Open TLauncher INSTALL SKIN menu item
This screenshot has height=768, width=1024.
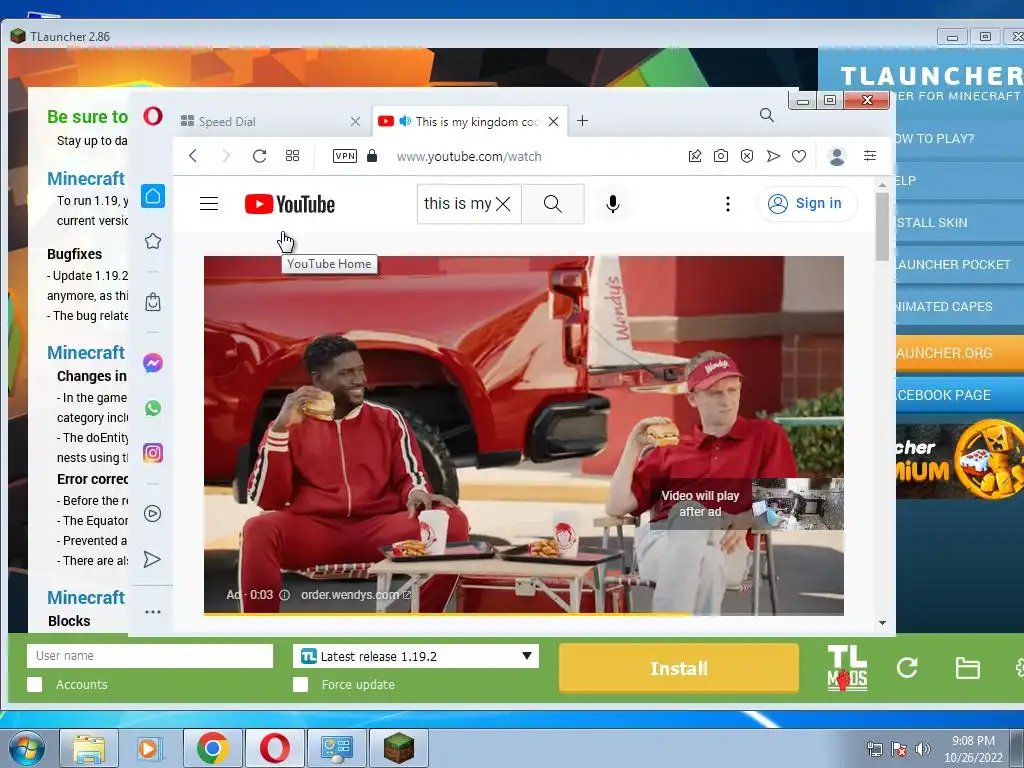point(960,223)
